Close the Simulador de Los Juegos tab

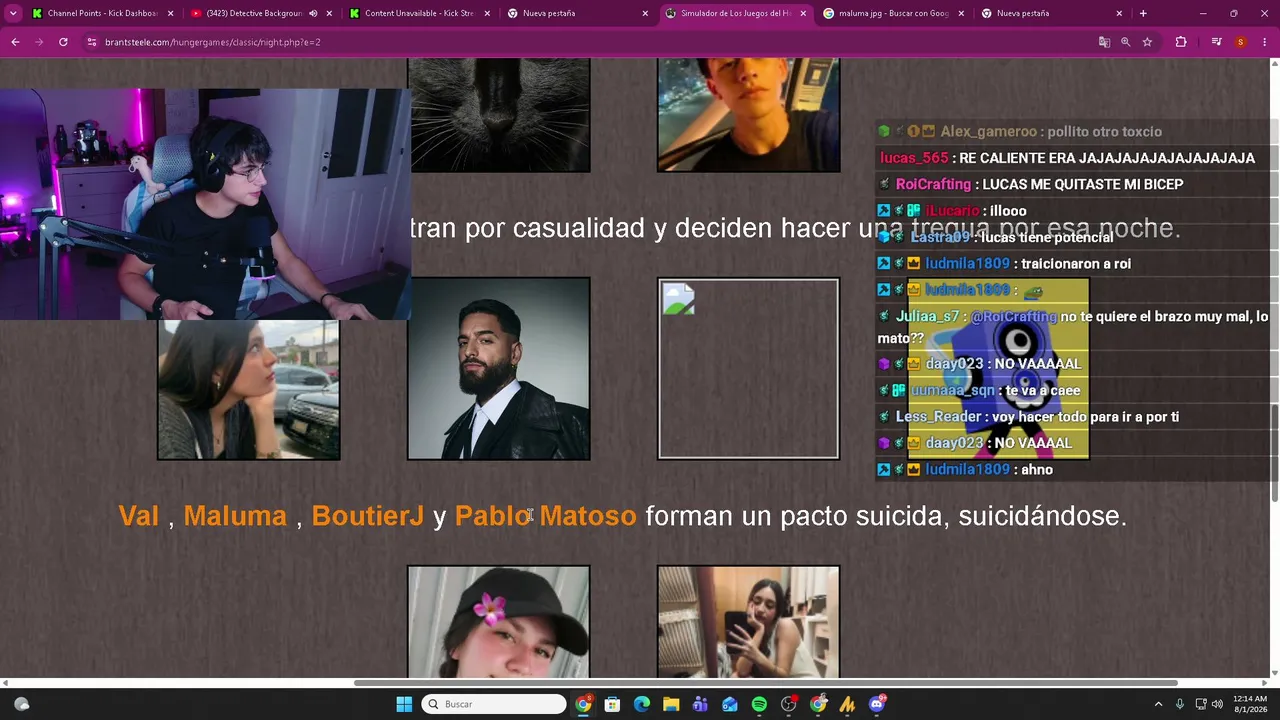tap(802, 13)
